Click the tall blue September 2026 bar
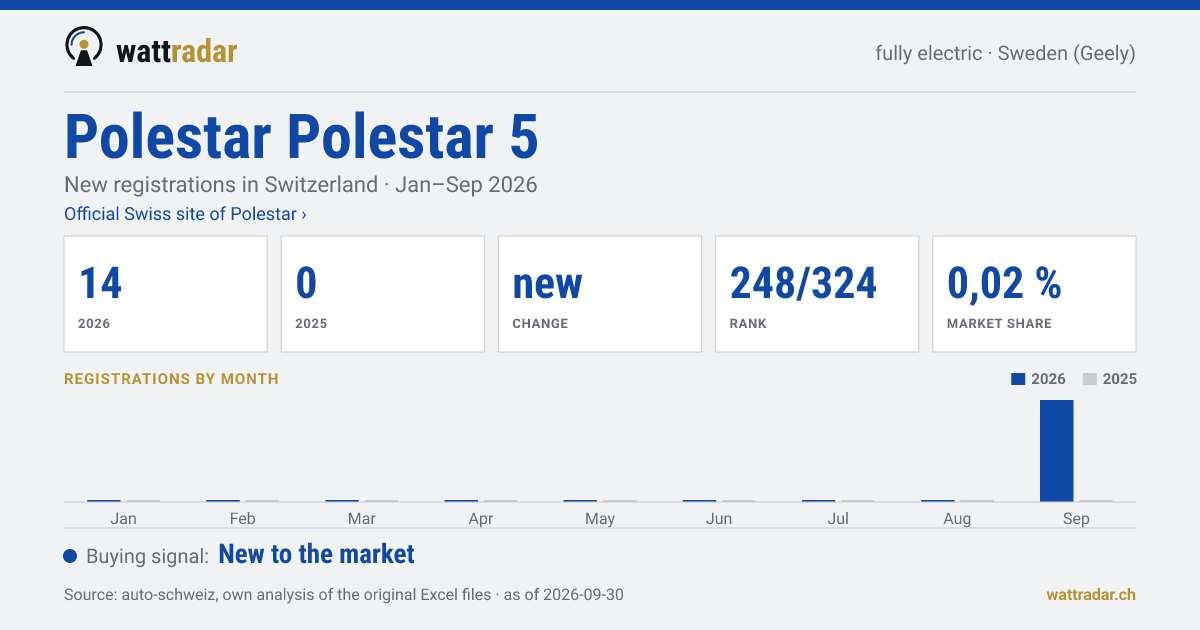The width and height of the screenshot is (1200, 630). (x=1057, y=451)
